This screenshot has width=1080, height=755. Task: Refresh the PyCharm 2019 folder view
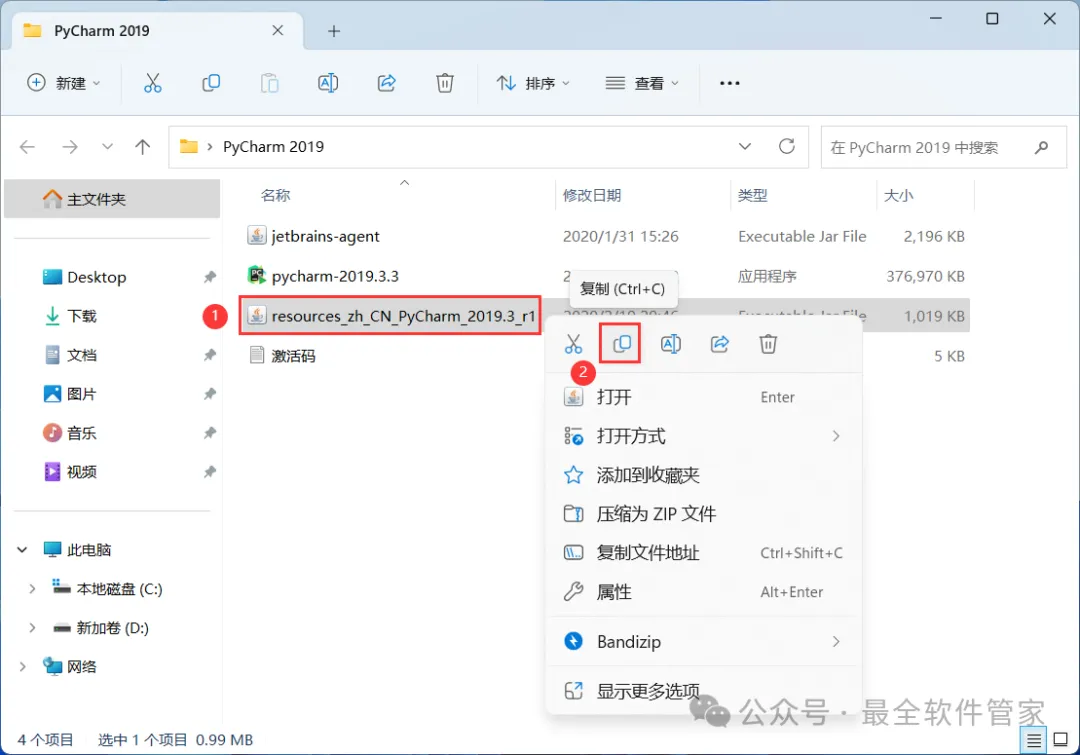point(787,146)
